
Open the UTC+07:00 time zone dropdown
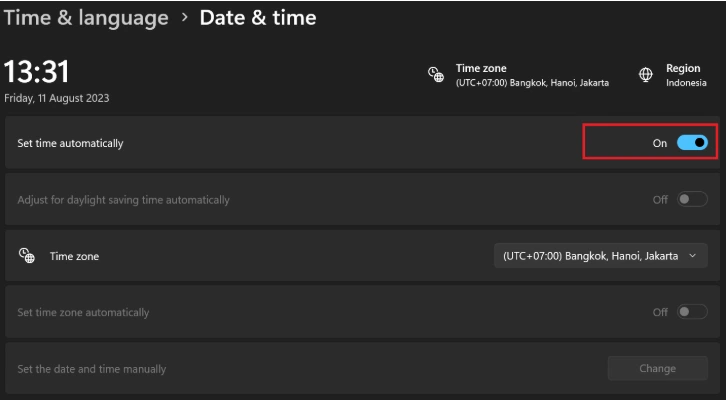[x=601, y=256]
